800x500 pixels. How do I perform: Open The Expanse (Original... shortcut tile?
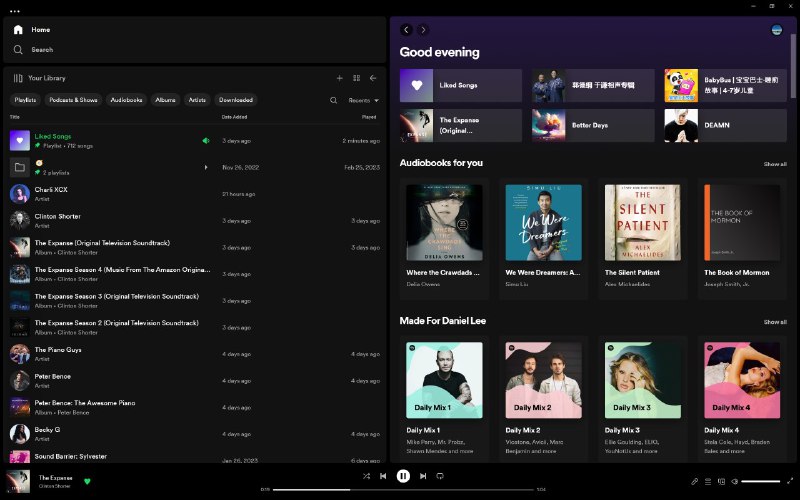point(461,125)
